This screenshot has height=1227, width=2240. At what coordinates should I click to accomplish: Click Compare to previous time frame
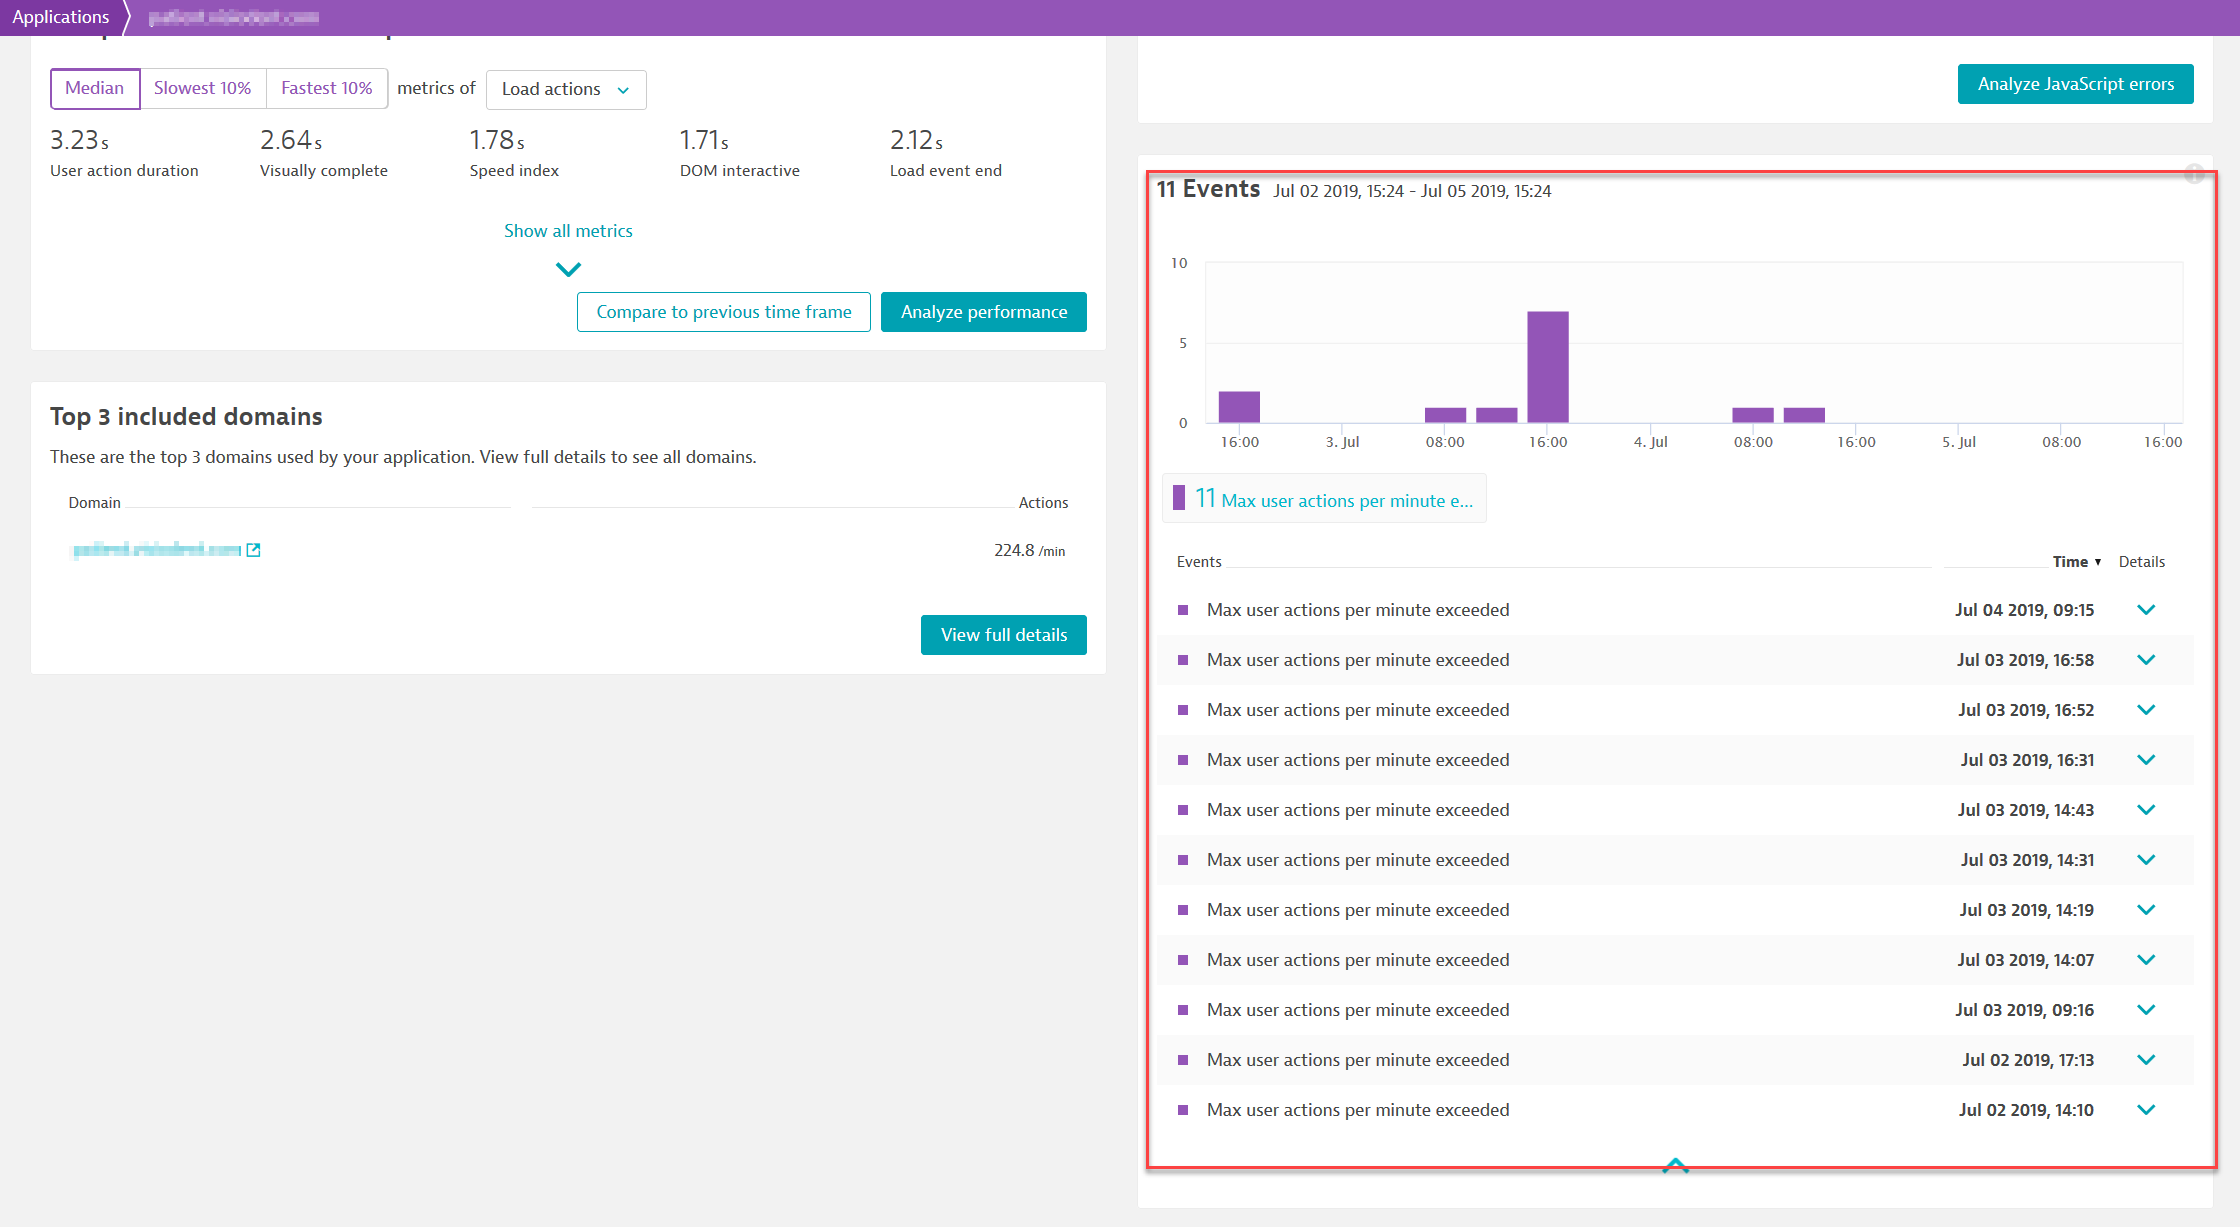724,312
